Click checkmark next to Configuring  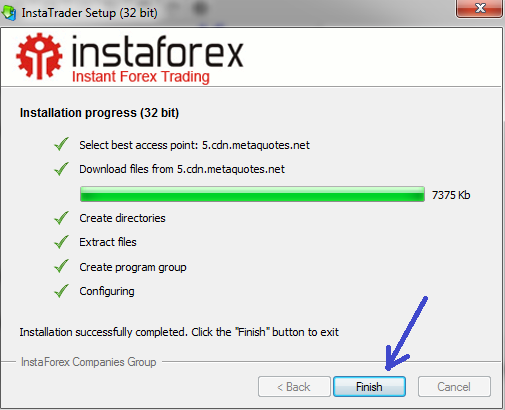[61, 291]
